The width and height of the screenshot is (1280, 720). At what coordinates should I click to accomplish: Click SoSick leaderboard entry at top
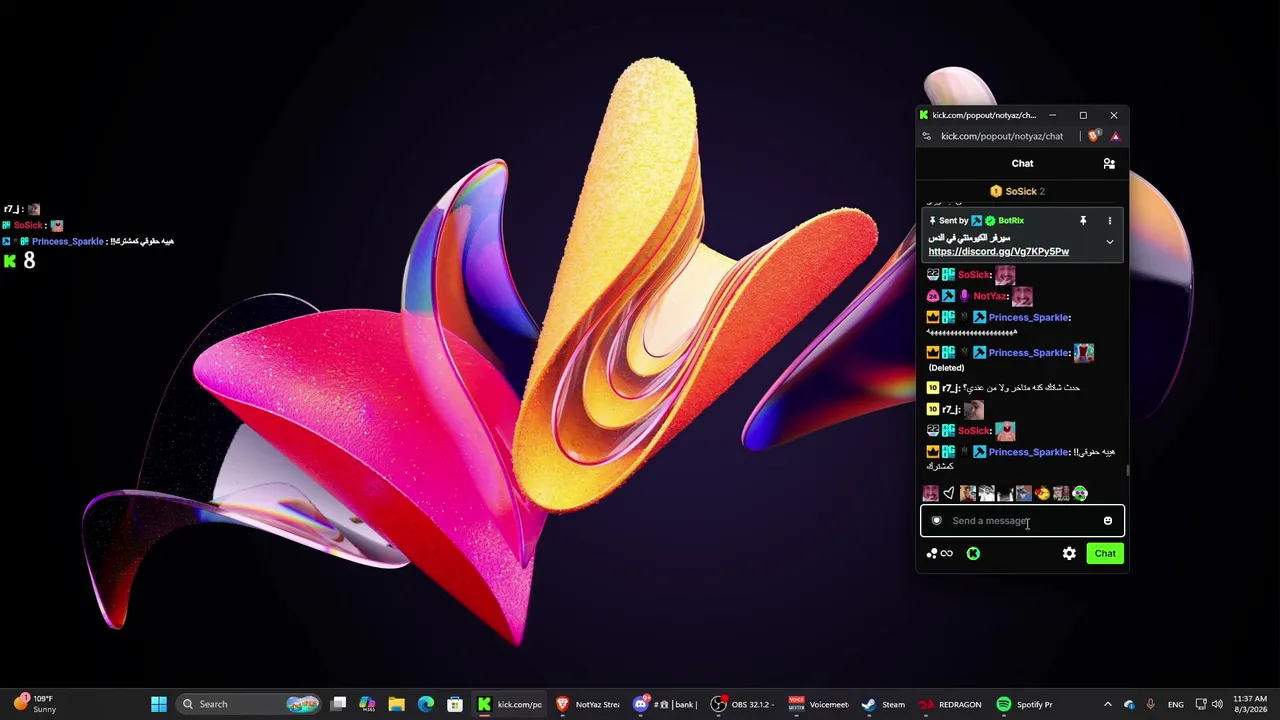click(1017, 191)
